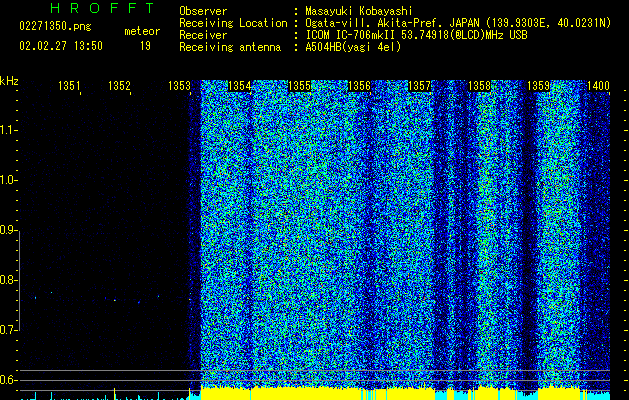The height and width of the screenshot is (400, 629).
Task: Click the 1.0 kHz axis label
Action: [7, 180]
